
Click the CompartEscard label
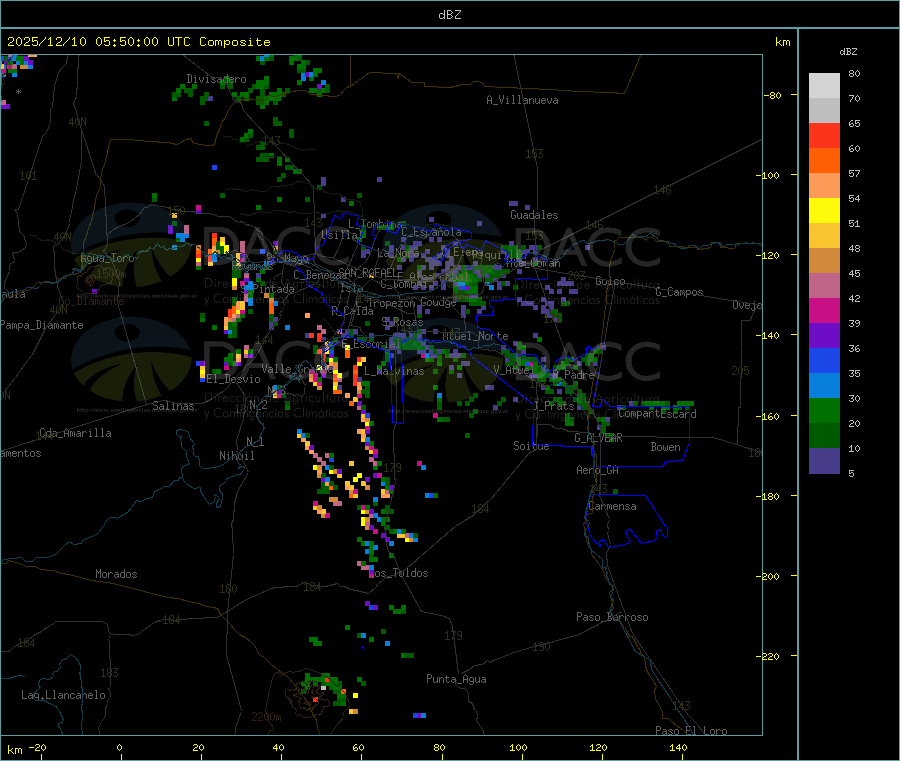pyautogui.click(x=658, y=413)
